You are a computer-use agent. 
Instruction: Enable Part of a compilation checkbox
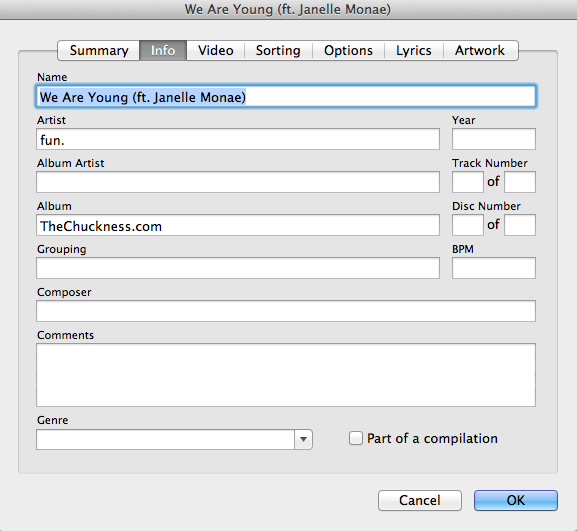pyautogui.click(x=355, y=438)
